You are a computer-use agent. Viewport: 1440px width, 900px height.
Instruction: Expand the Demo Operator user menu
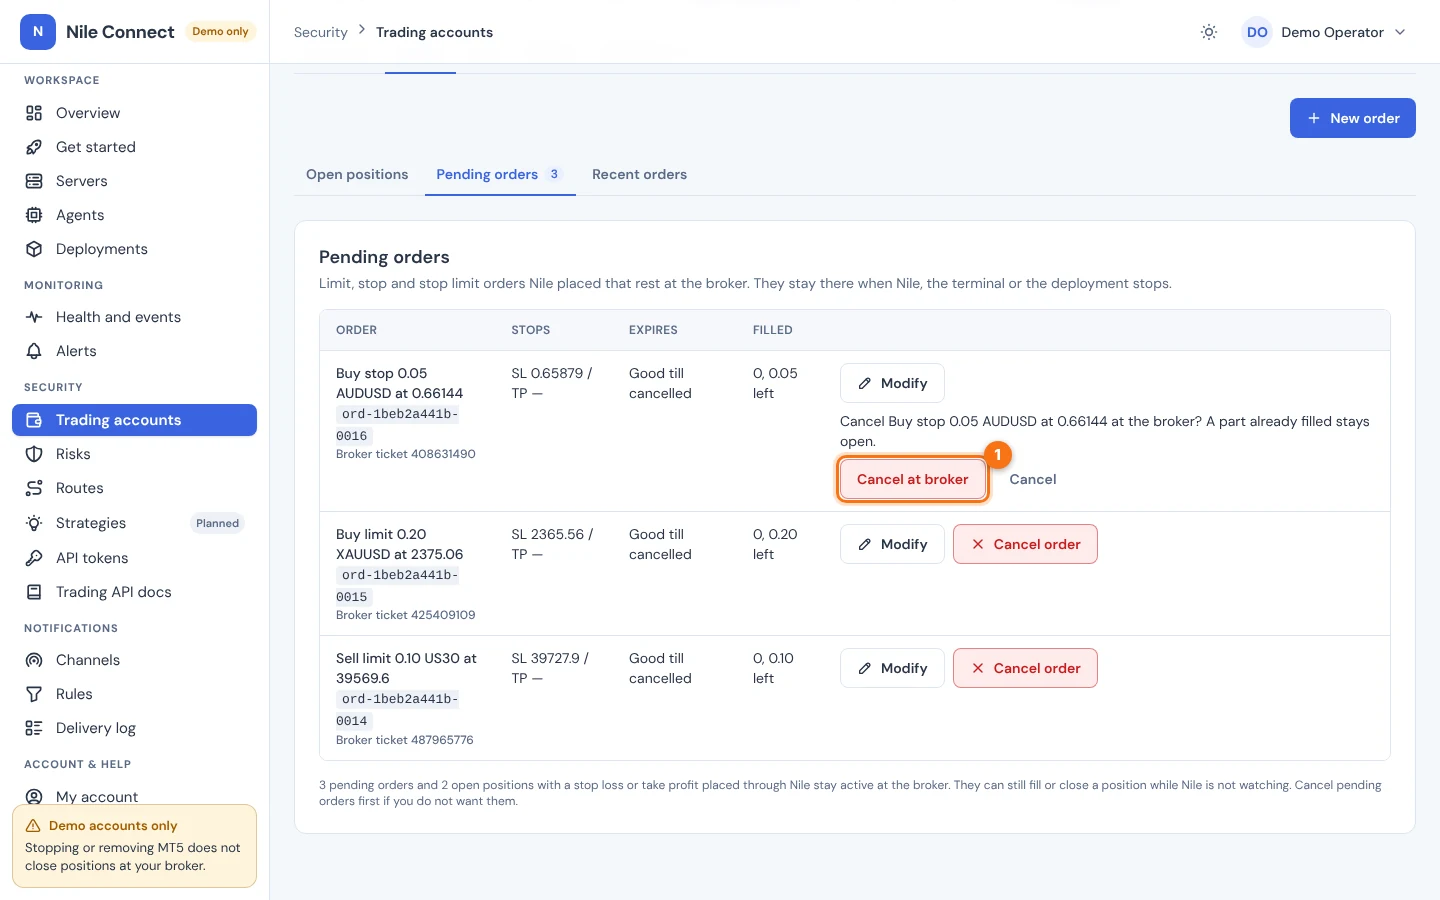[x=1326, y=32]
